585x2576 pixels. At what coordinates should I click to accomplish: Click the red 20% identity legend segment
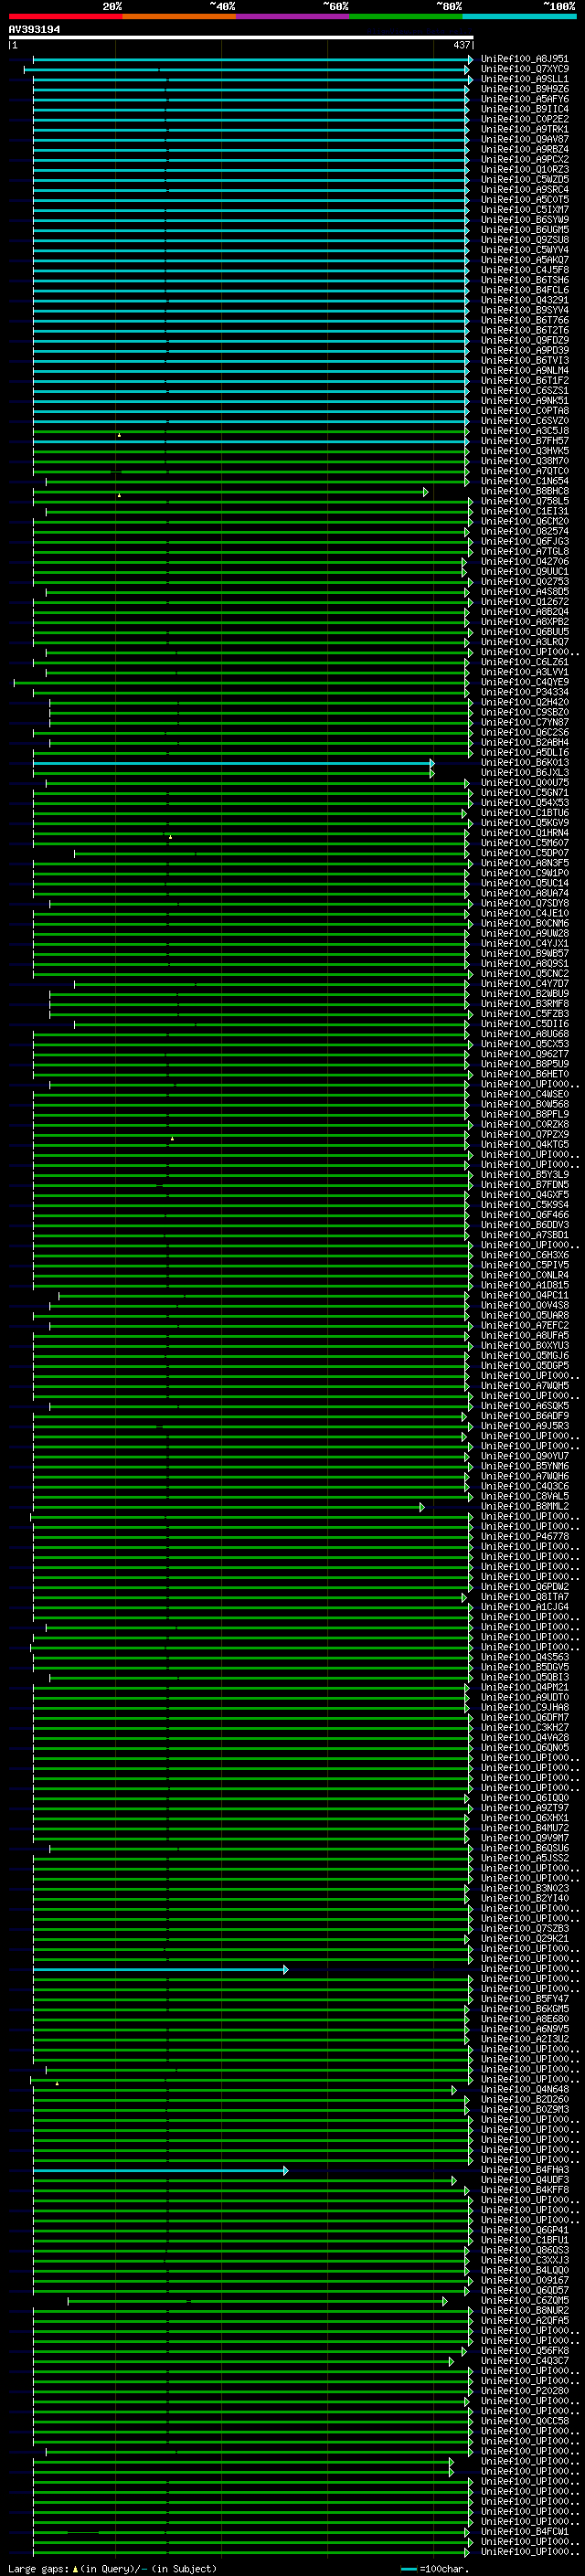[x=65, y=16]
